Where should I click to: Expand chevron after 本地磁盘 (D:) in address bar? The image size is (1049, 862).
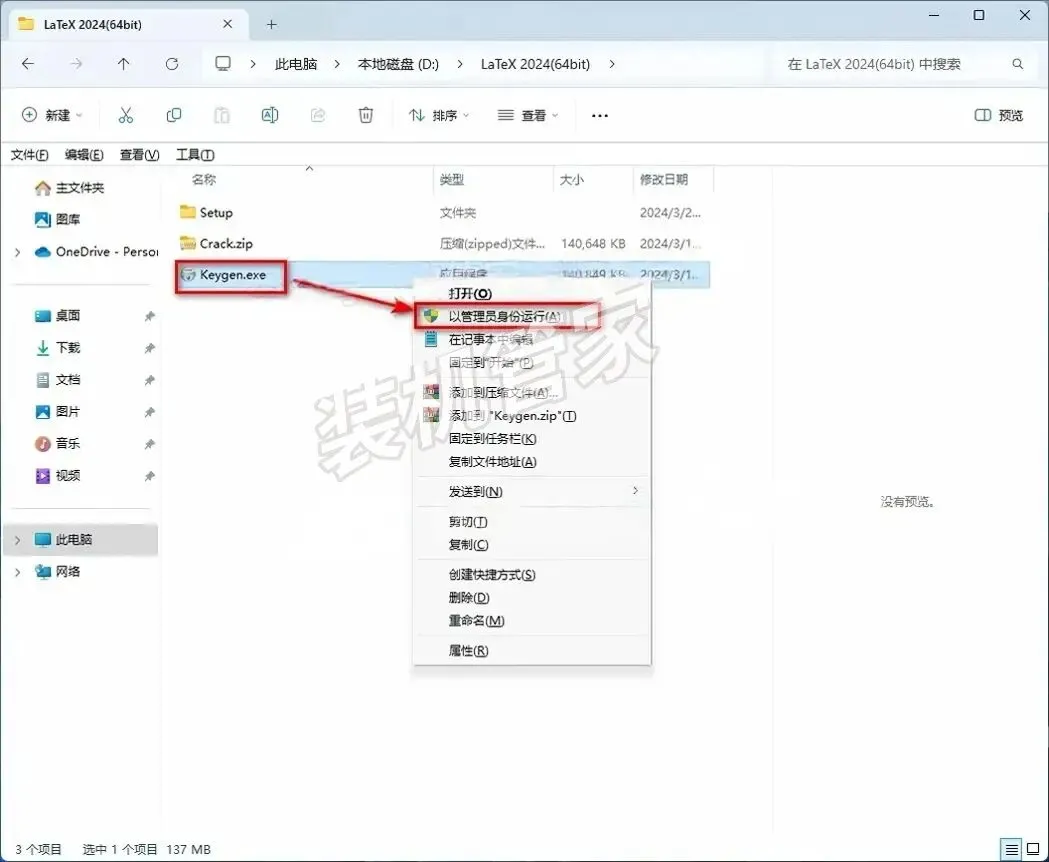click(460, 64)
